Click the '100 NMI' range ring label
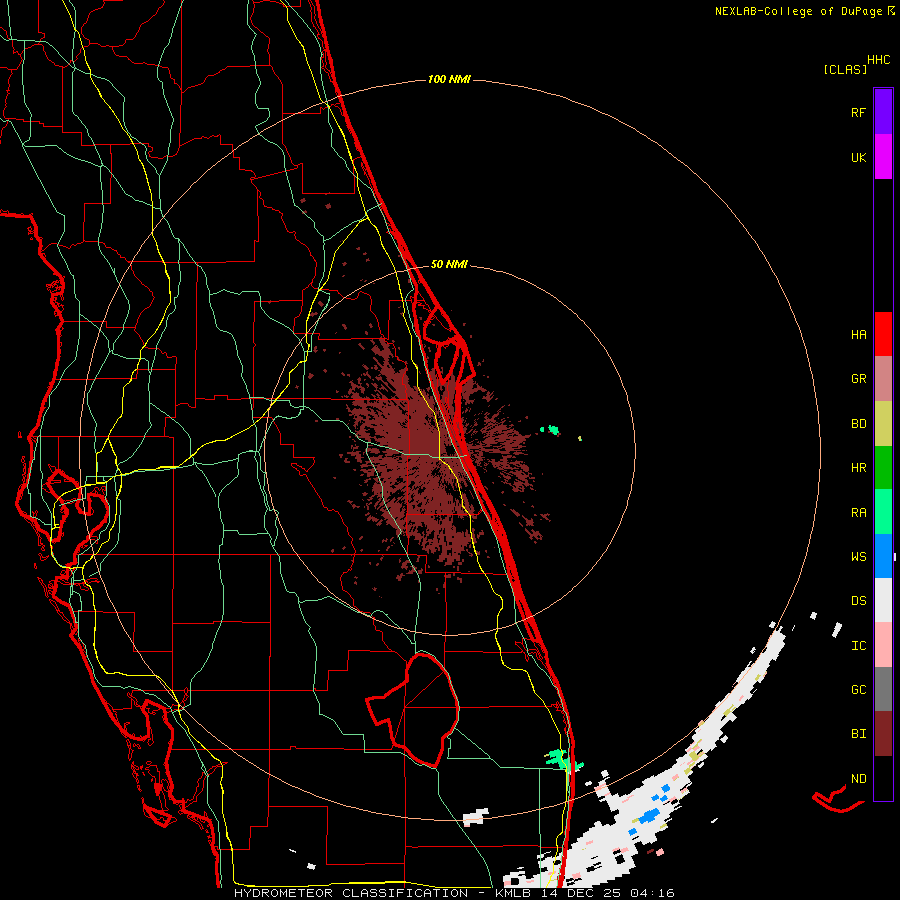 click(x=449, y=79)
